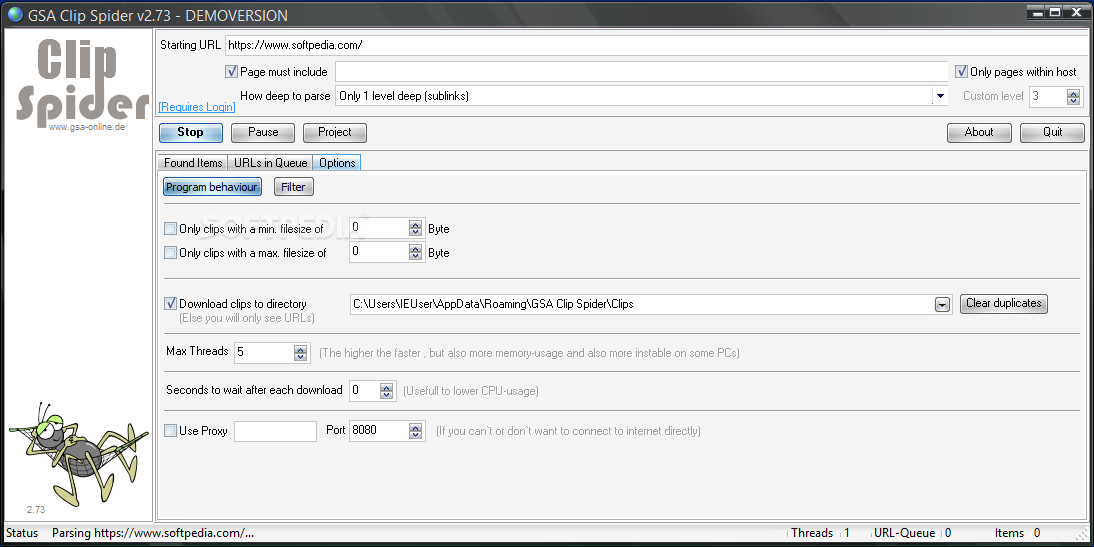Image resolution: width=1094 pixels, height=547 pixels.
Task: Click the 2.73 version label under the mascot
Action: (36, 510)
